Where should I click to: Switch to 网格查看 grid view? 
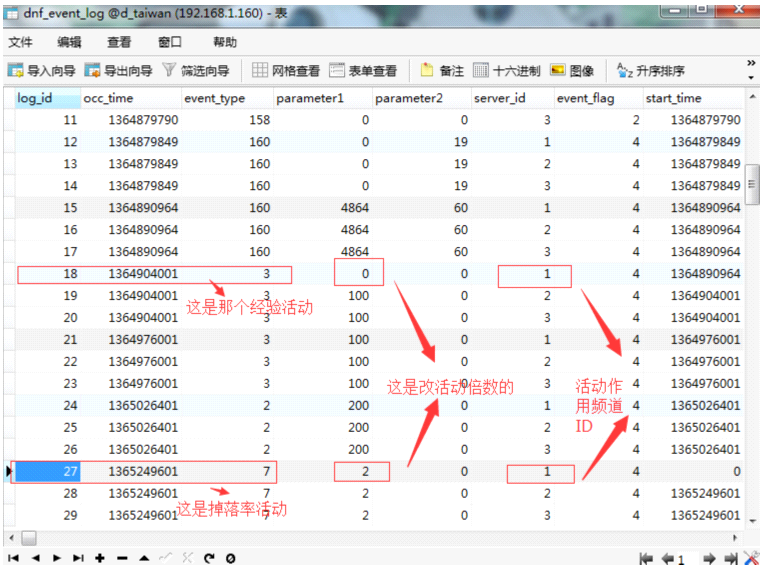point(286,71)
